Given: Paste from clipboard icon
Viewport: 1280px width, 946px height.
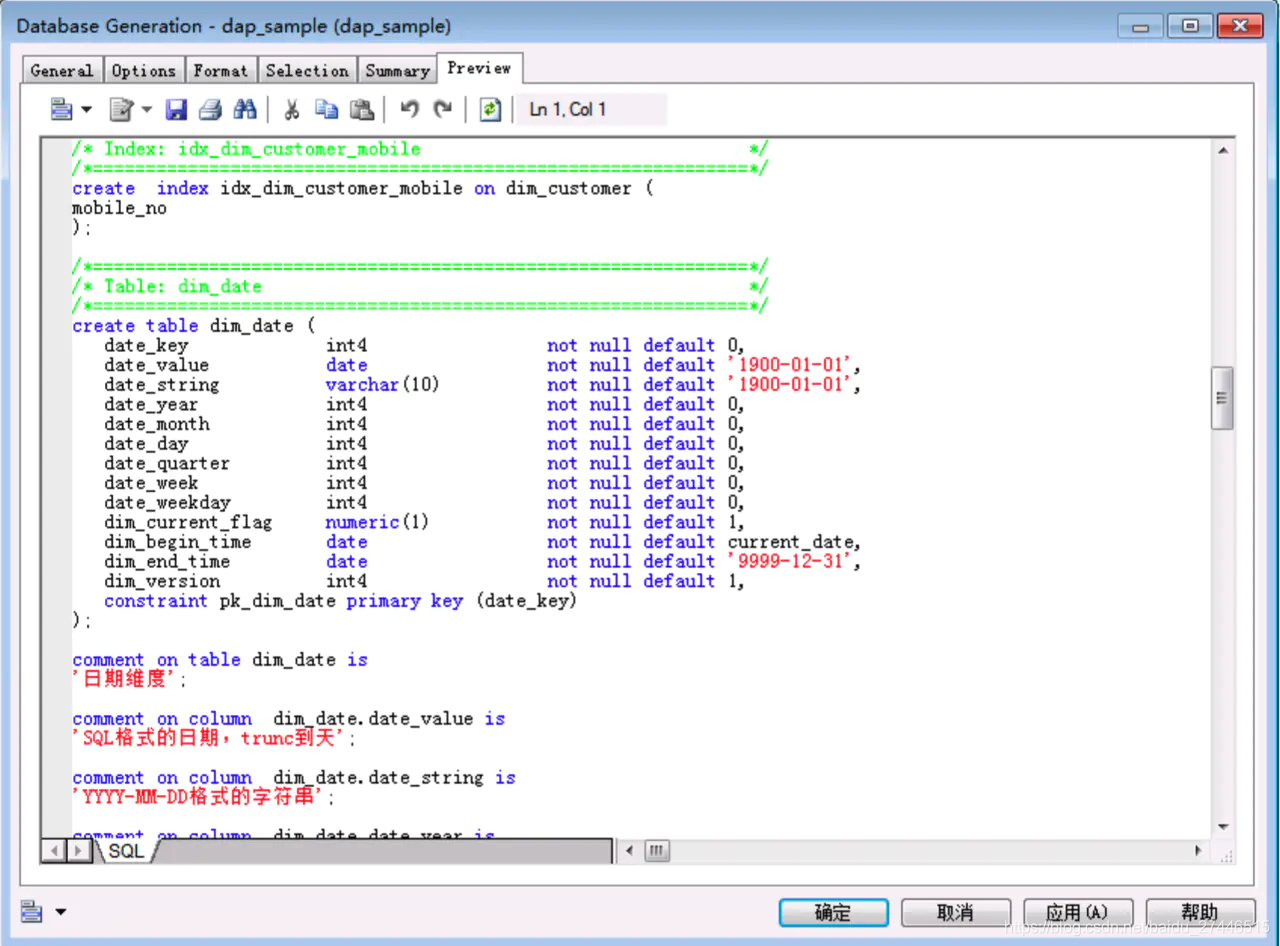Looking at the screenshot, I should coord(362,109).
